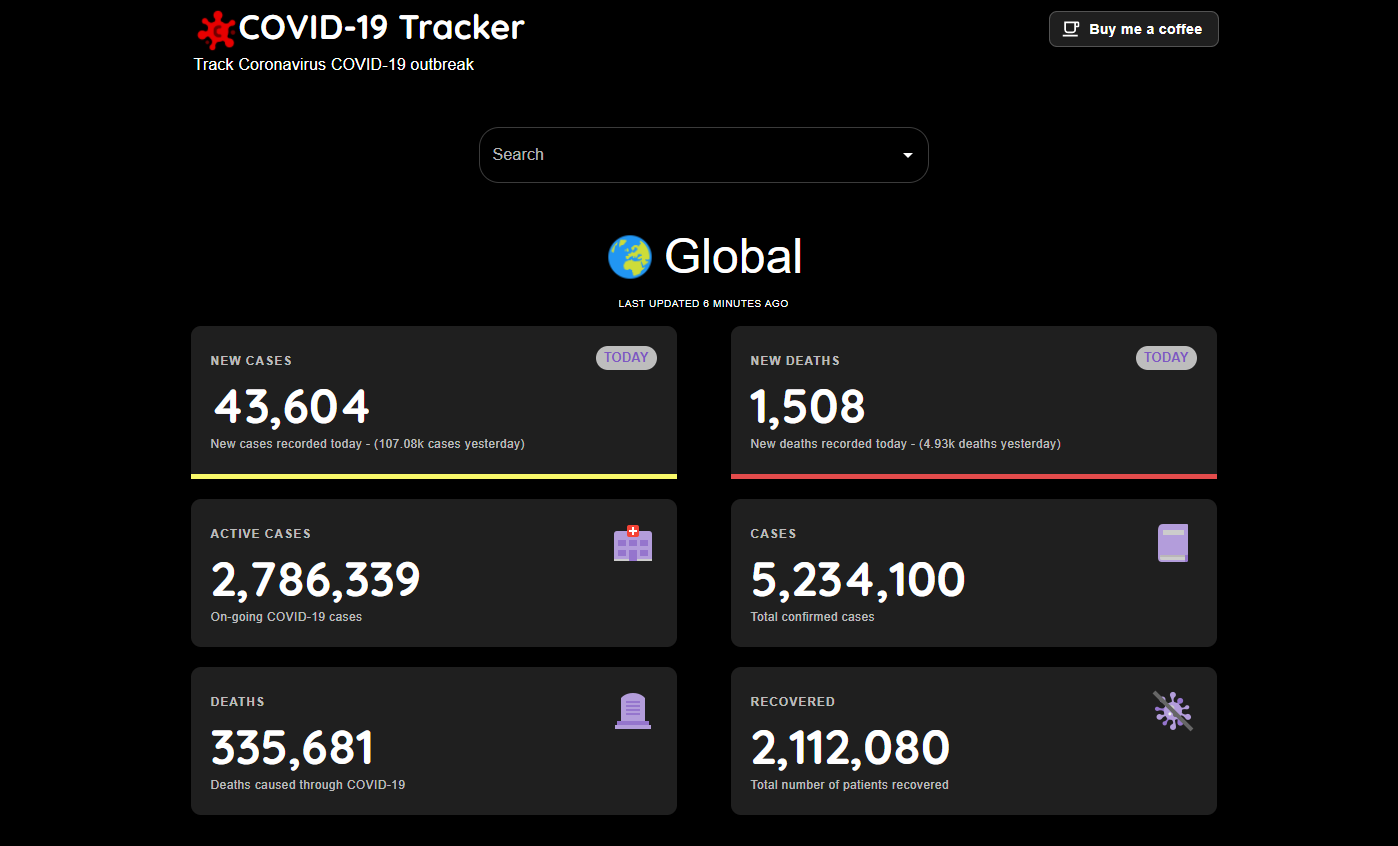Click the DEATHS card label
Image resolution: width=1398 pixels, height=846 pixels.
[238, 702]
